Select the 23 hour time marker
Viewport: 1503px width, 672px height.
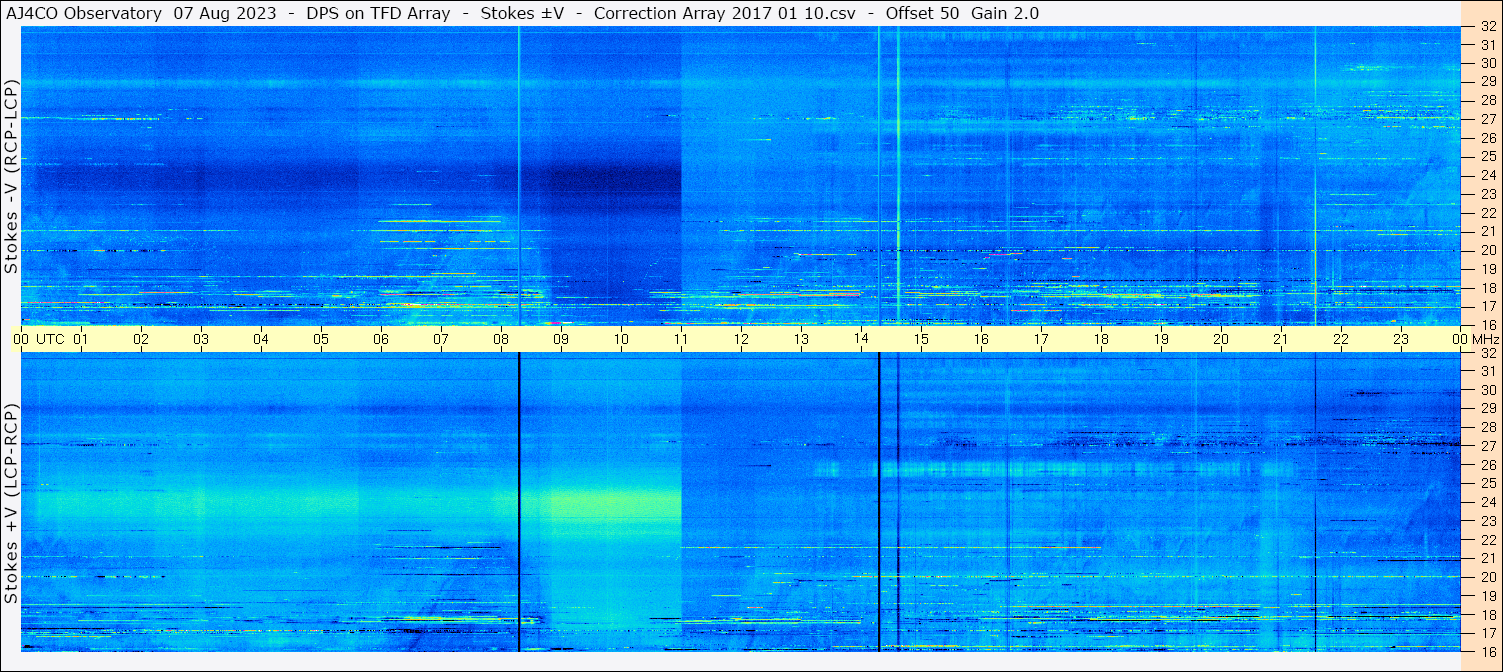coord(1401,339)
